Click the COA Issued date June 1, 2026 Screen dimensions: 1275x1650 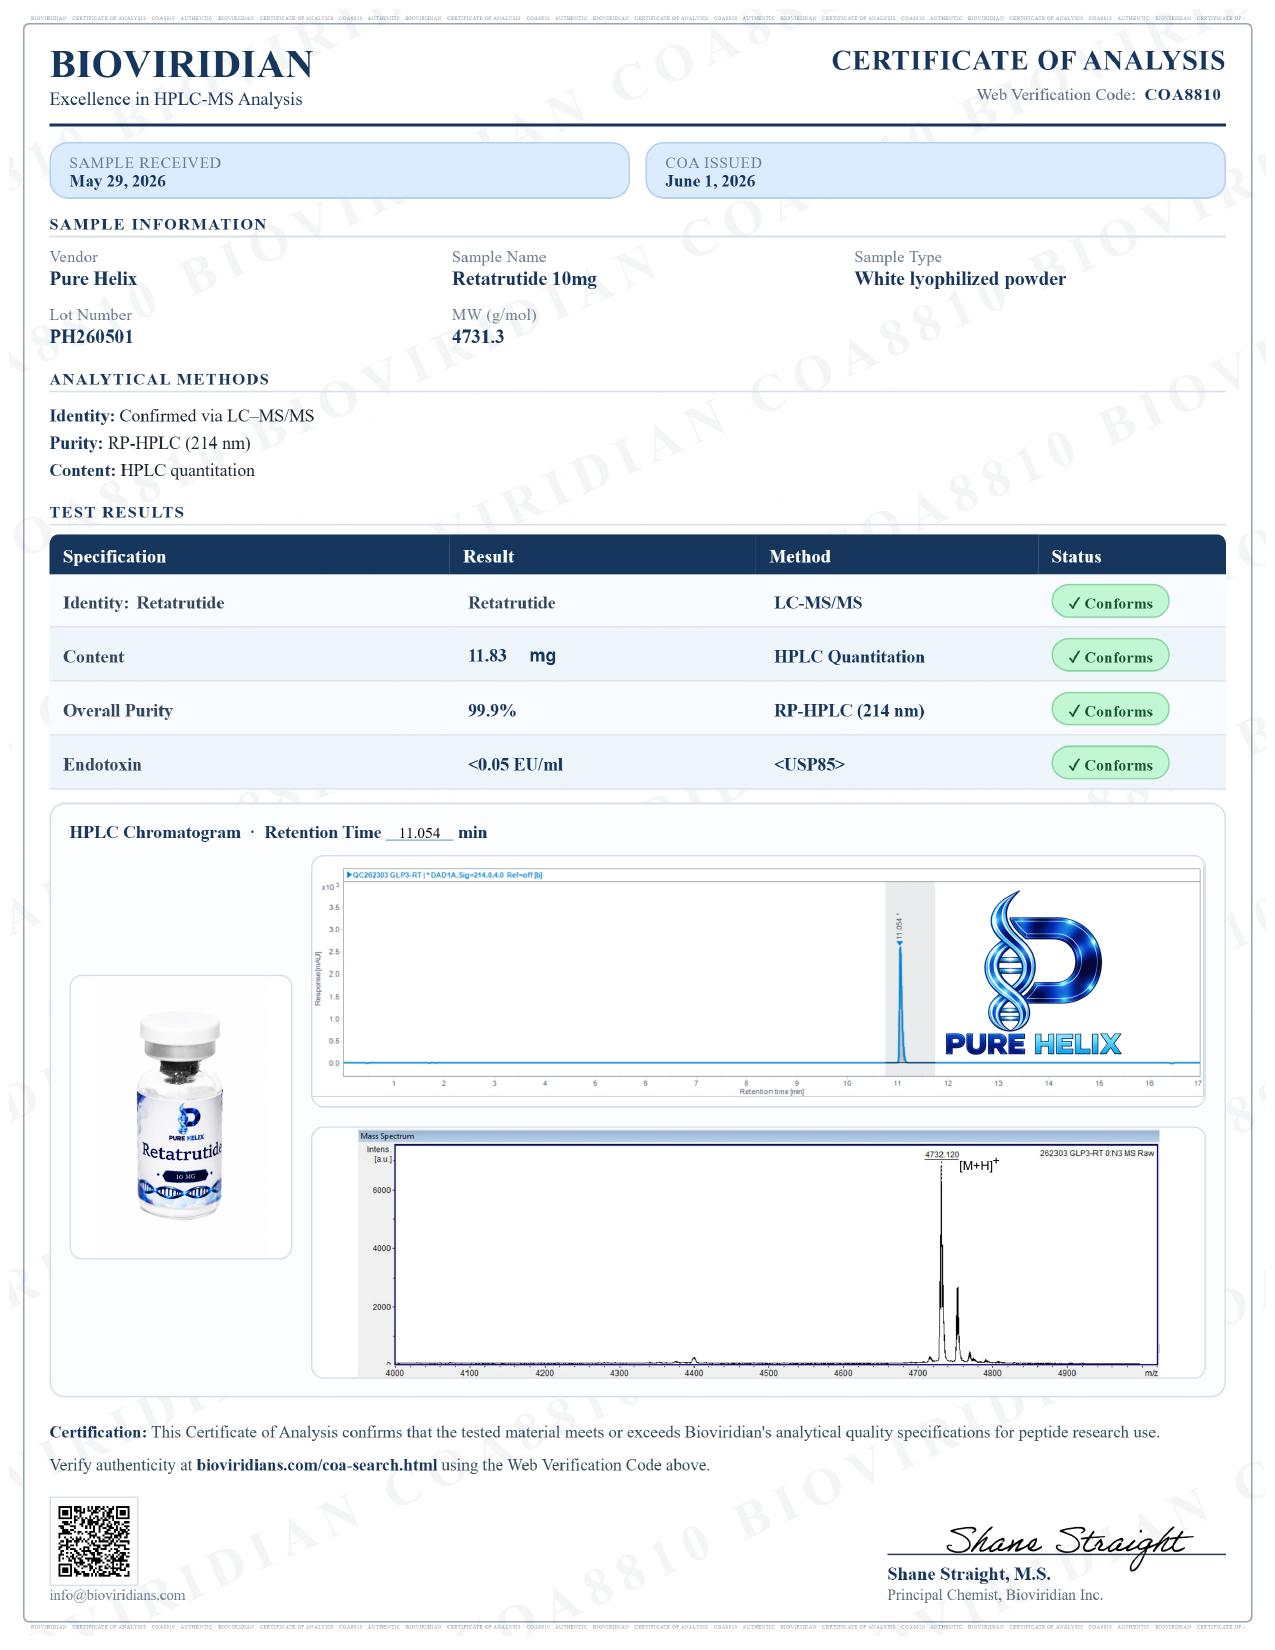coord(710,181)
